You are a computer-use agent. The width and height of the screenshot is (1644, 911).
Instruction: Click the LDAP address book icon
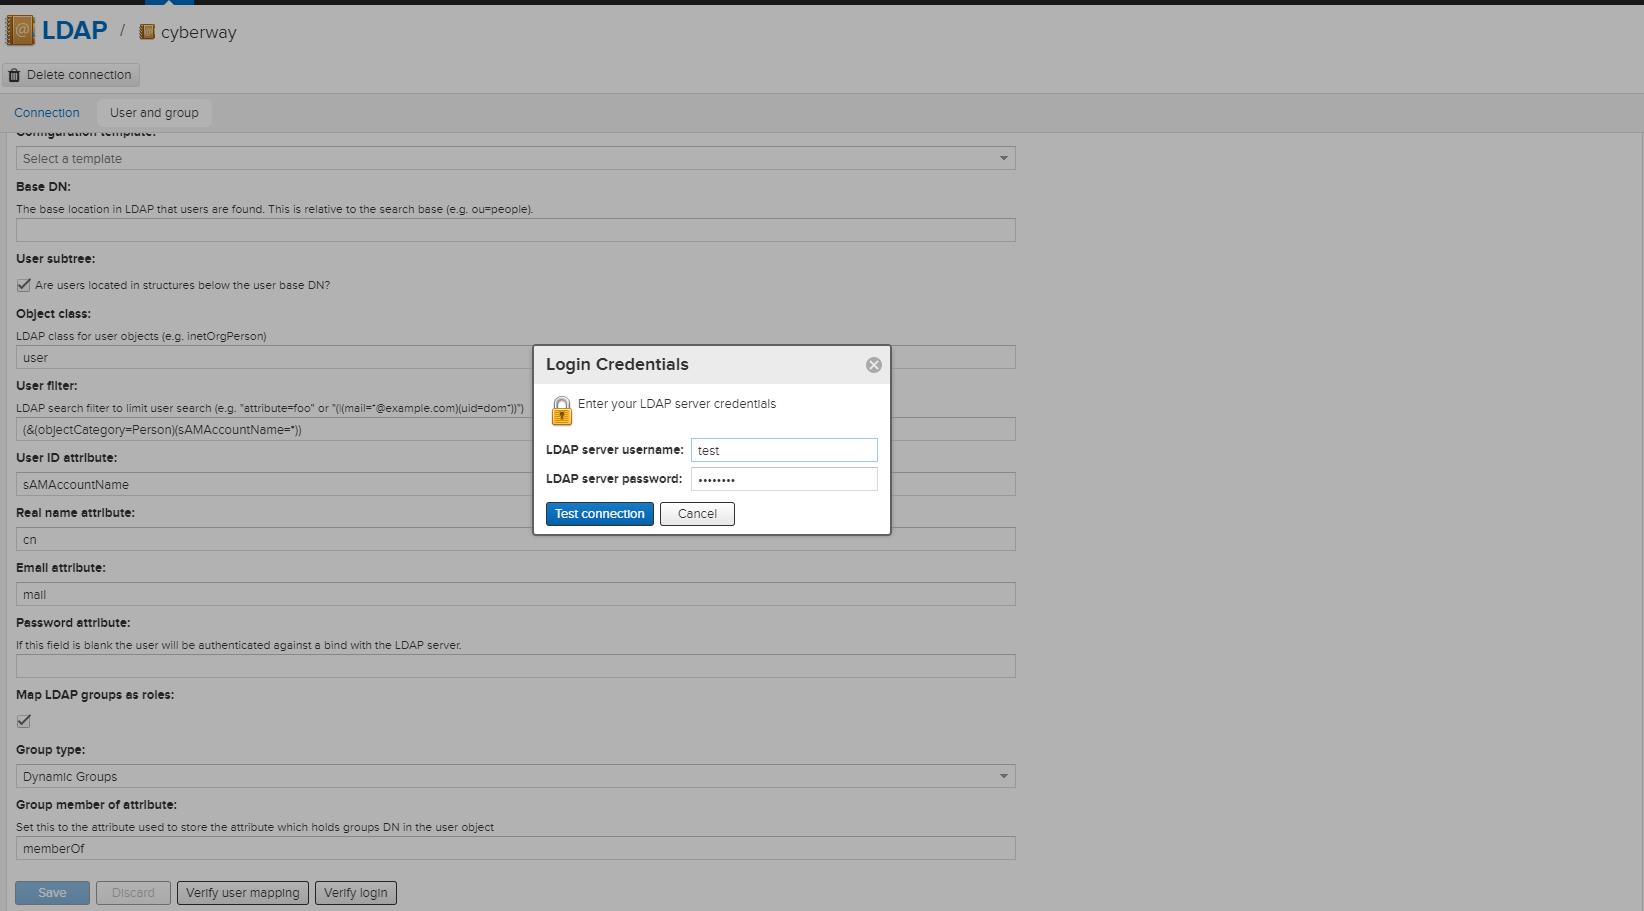click(x=20, y=31)
